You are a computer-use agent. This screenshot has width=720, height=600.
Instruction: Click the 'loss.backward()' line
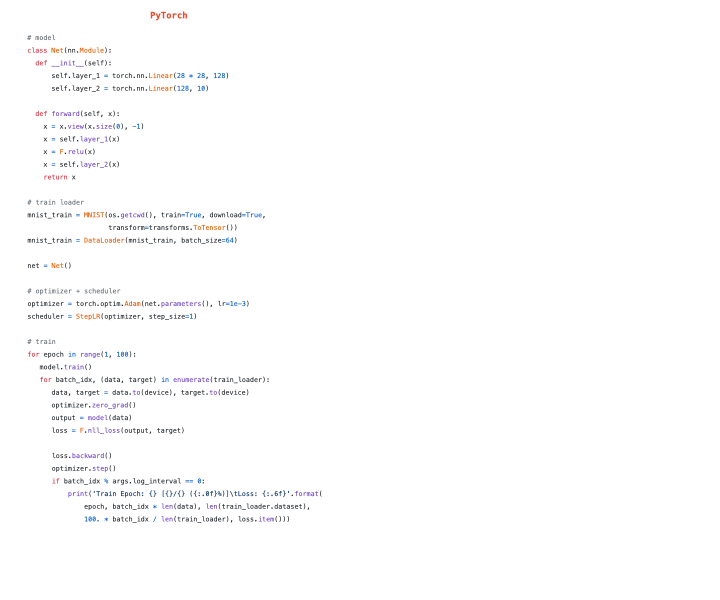(x=82, y=455)
